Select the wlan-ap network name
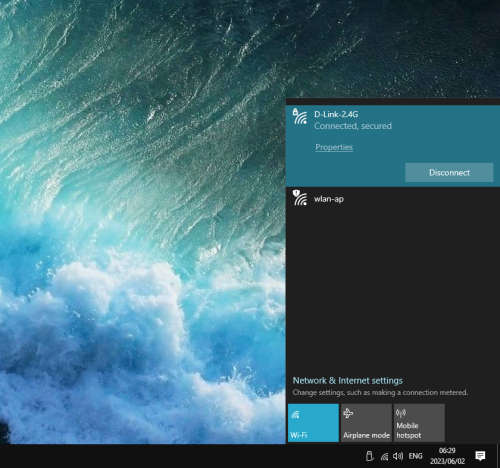 329,199
